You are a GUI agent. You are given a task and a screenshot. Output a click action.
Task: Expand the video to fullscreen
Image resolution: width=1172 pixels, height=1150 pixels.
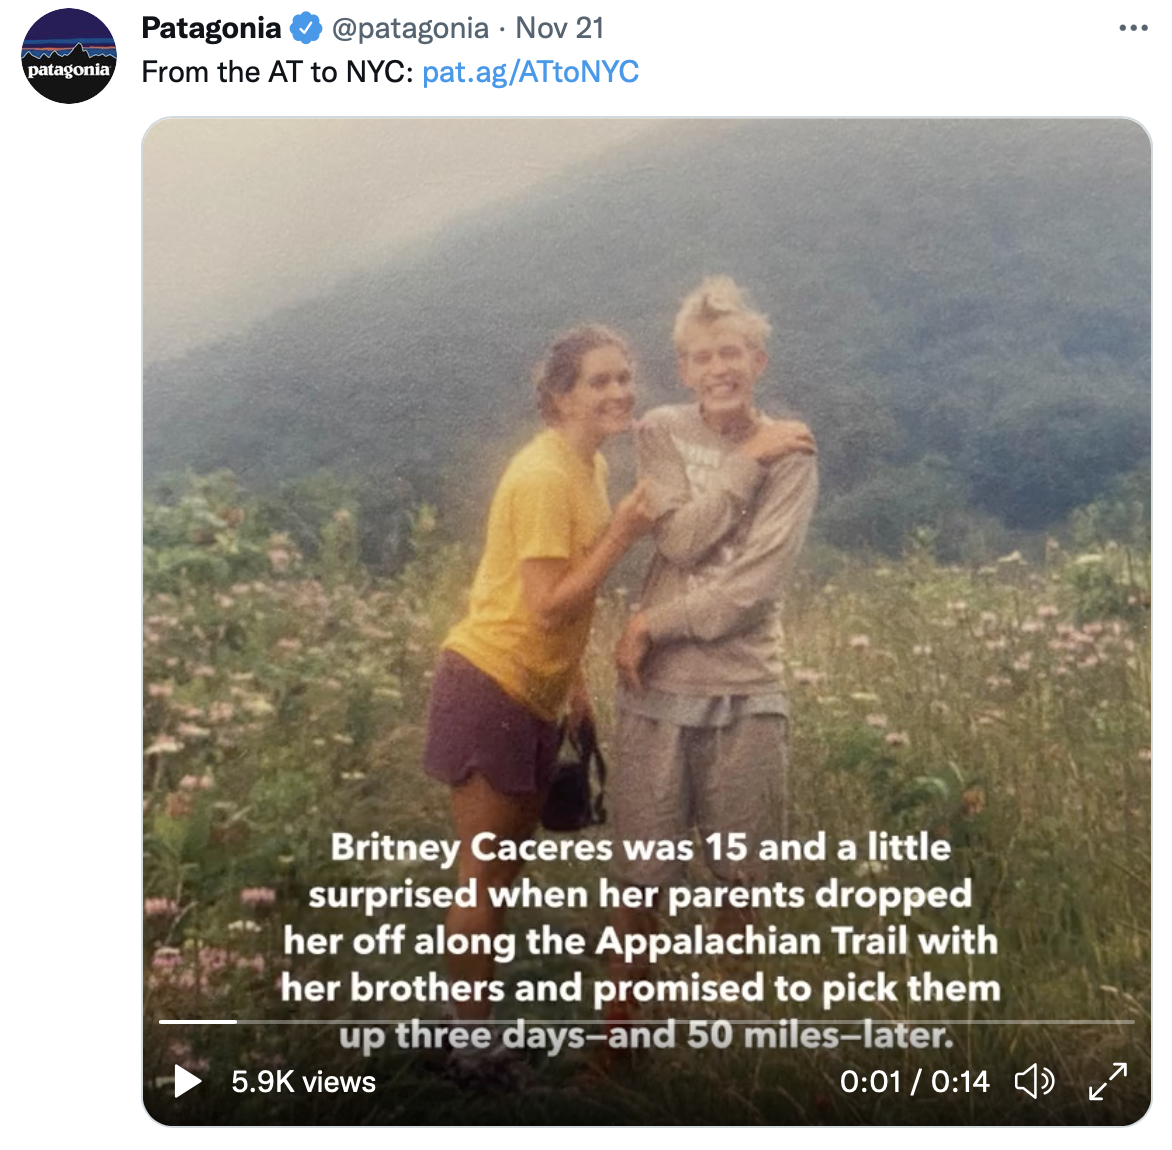click(x=1107, y=1081)
